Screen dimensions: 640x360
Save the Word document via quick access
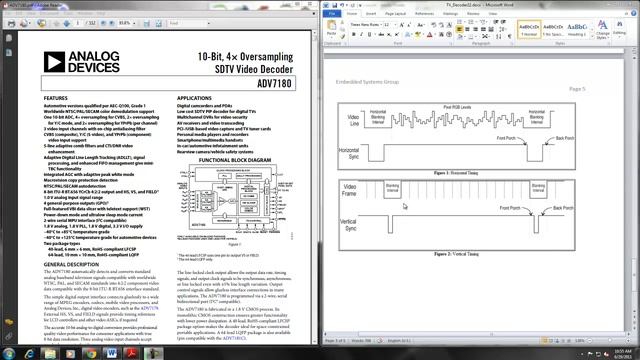pyautogui.click(x=334, y=5)
